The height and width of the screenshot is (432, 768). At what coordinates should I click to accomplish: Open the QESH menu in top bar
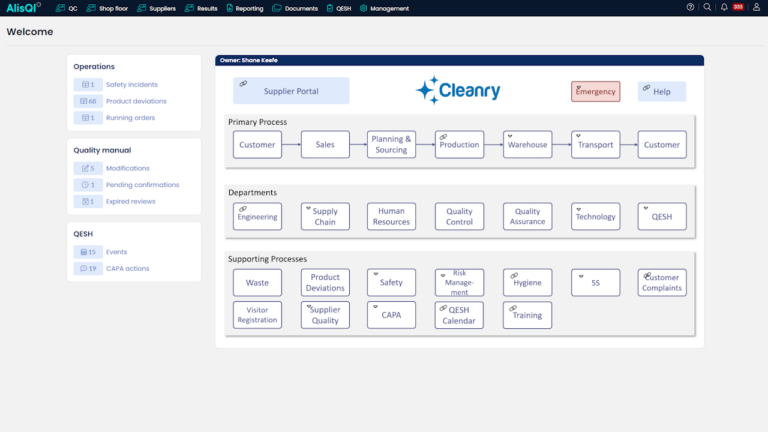pyautogui.click(x=339, y=8)
